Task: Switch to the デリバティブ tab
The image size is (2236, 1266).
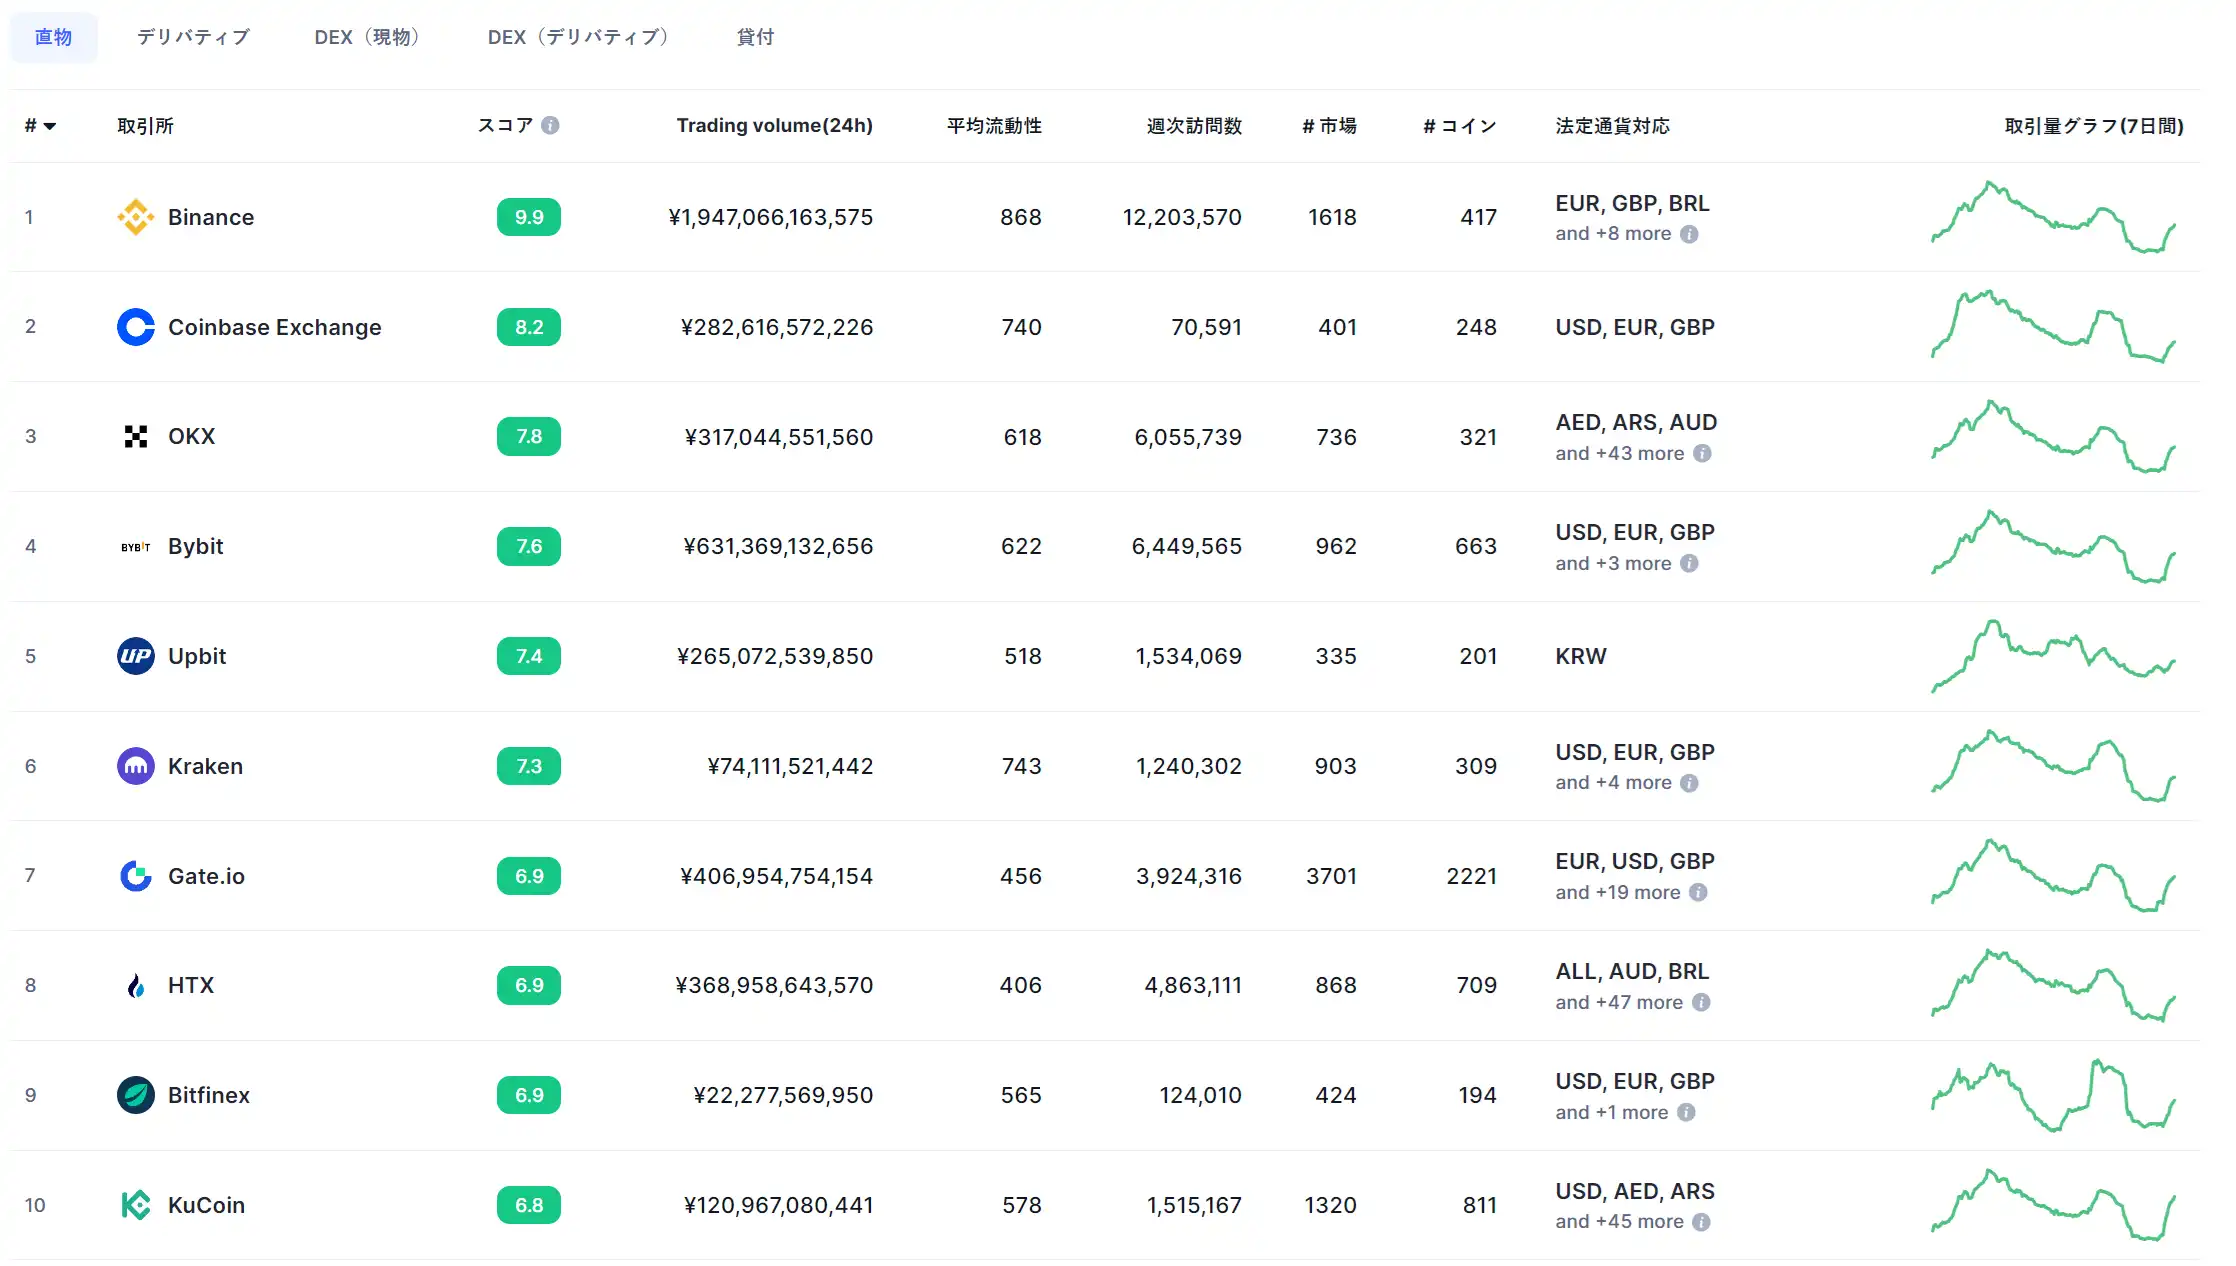Action: [x=193, y=37]
